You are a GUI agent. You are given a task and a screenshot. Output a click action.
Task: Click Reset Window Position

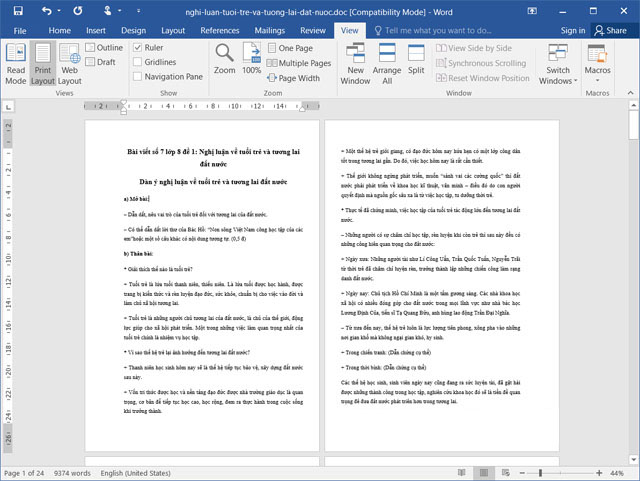(x=483, y=78)
